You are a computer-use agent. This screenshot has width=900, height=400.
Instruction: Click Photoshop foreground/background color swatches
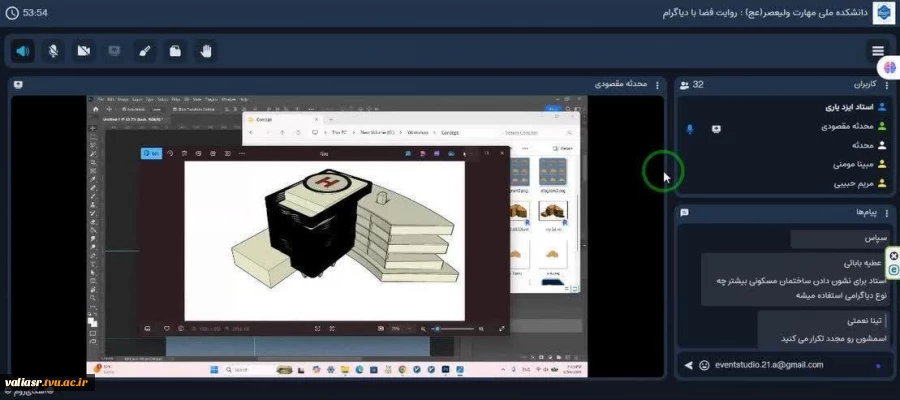click(x=92, y=323)
